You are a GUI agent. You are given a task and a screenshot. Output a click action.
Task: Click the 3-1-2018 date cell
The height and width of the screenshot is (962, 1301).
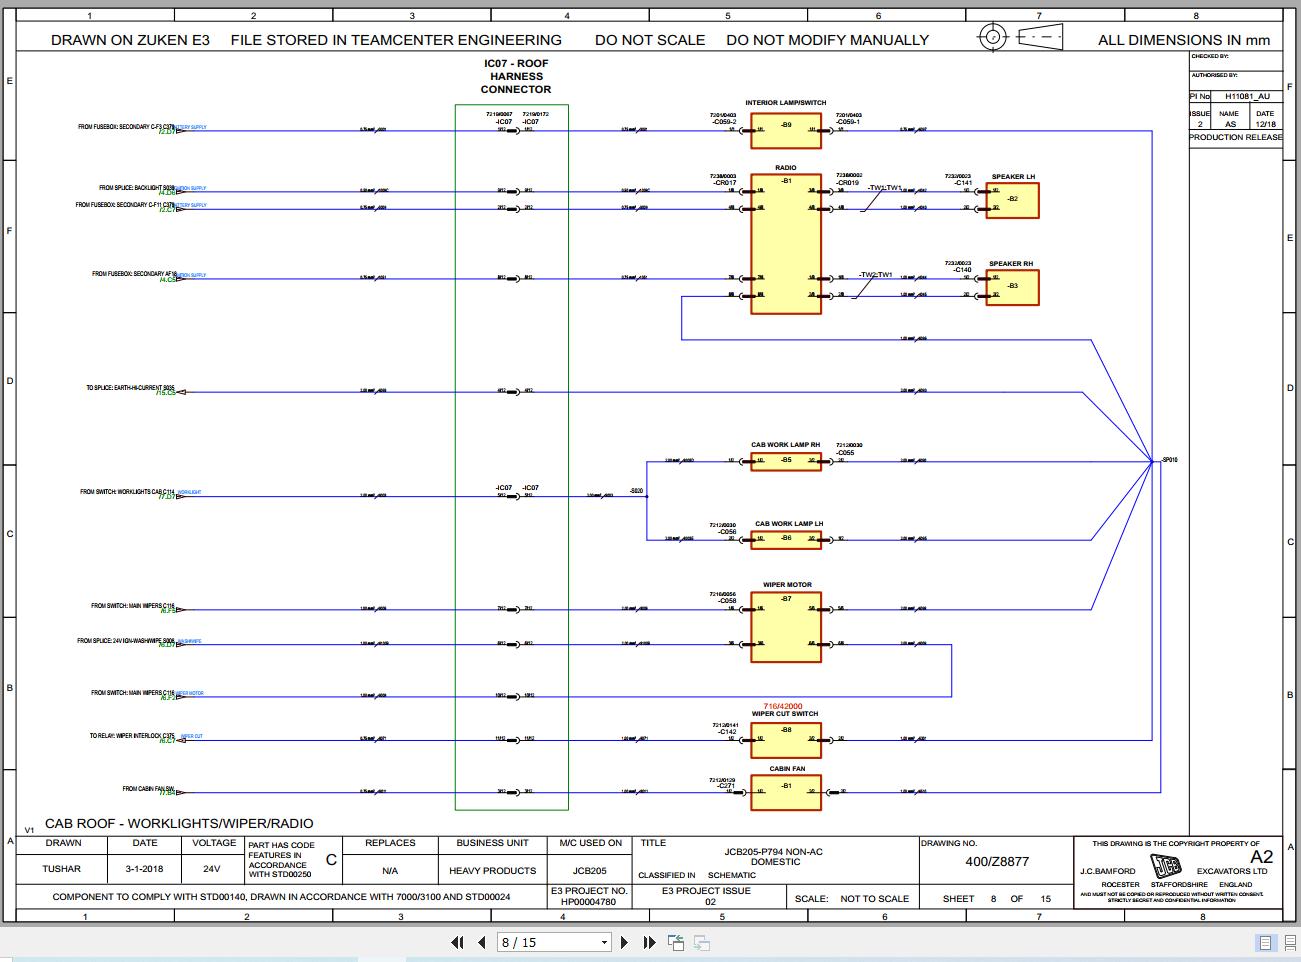[x=145, y=869]
